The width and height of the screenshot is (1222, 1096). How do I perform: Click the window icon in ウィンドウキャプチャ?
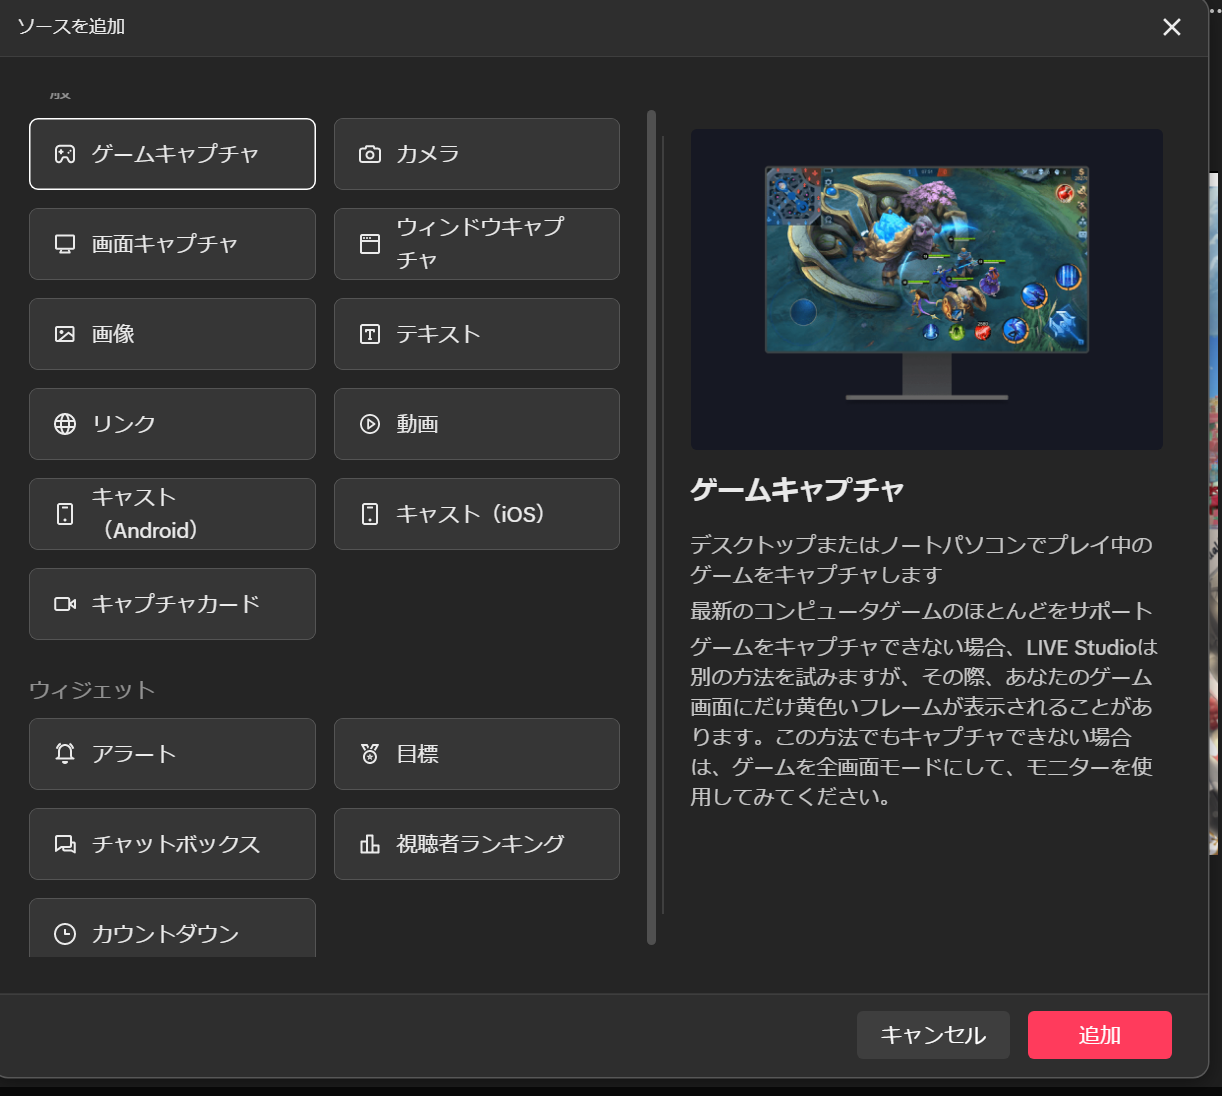(370, 244)
